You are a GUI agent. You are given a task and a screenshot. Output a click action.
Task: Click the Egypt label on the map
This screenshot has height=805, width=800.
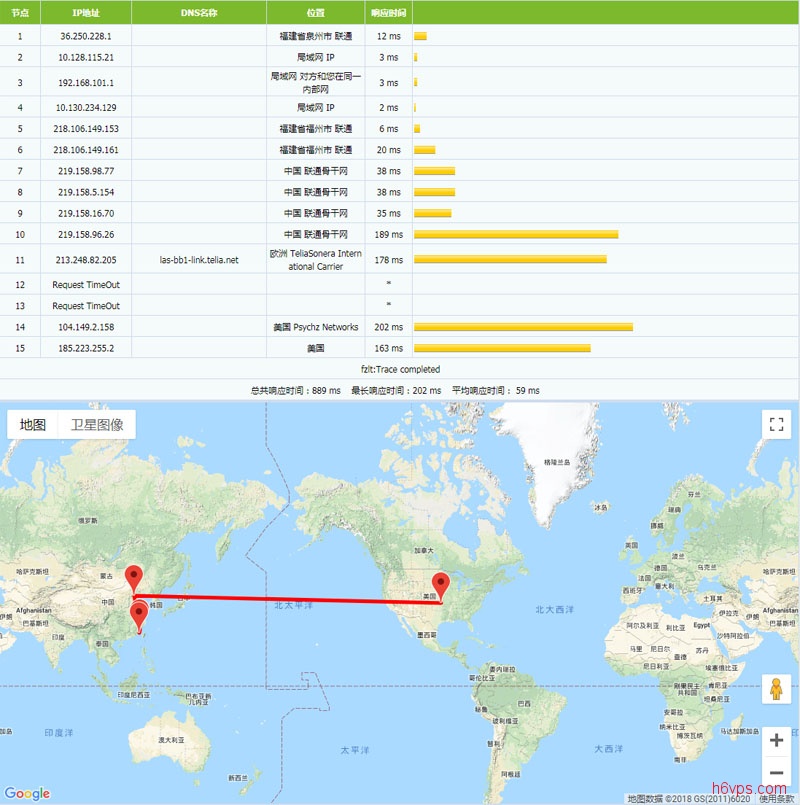[702, 625]
